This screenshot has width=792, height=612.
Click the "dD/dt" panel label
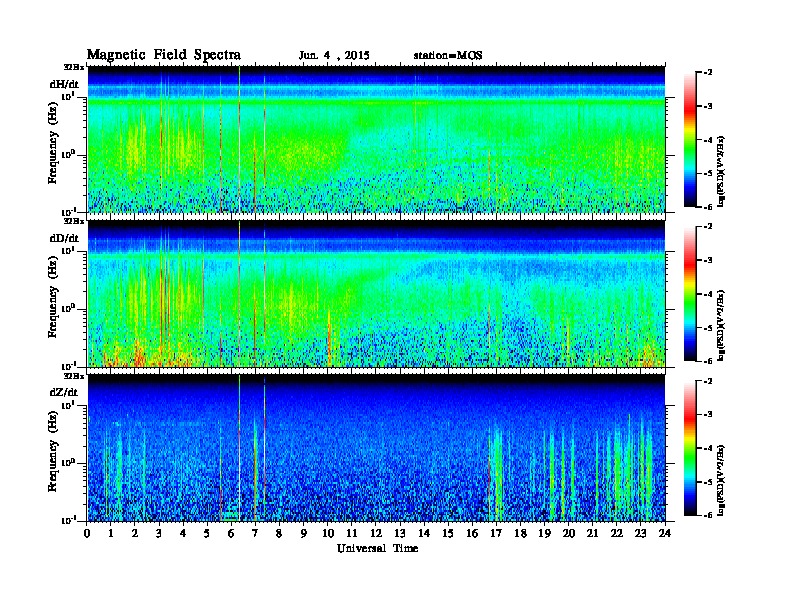tap(64, 238)
